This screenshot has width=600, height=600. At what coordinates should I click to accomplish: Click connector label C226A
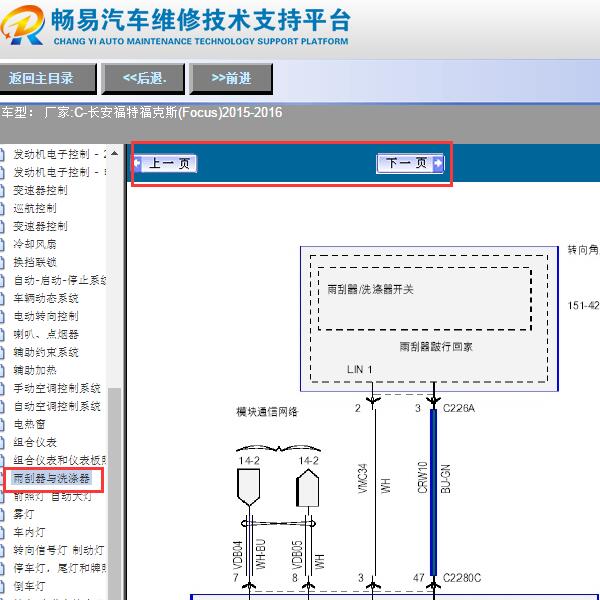[x=458, y=408]
